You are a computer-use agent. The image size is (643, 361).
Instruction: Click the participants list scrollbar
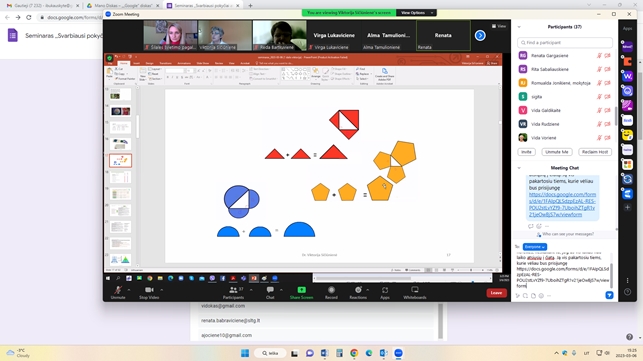[616, 117]
